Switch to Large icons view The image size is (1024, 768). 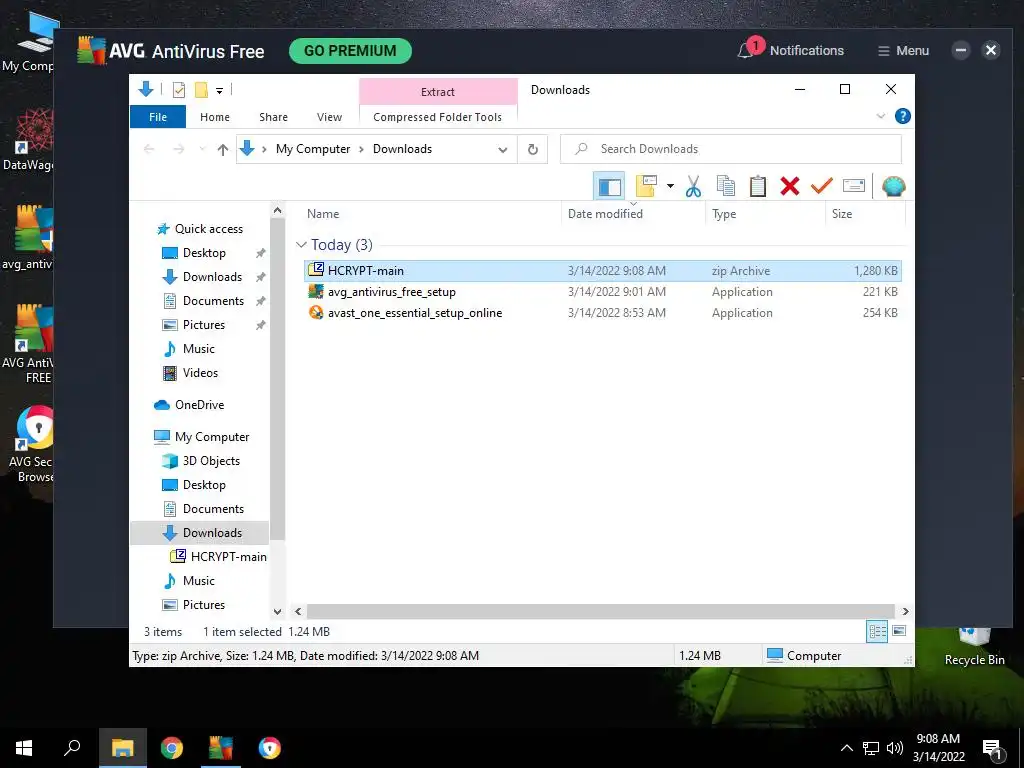899,632
